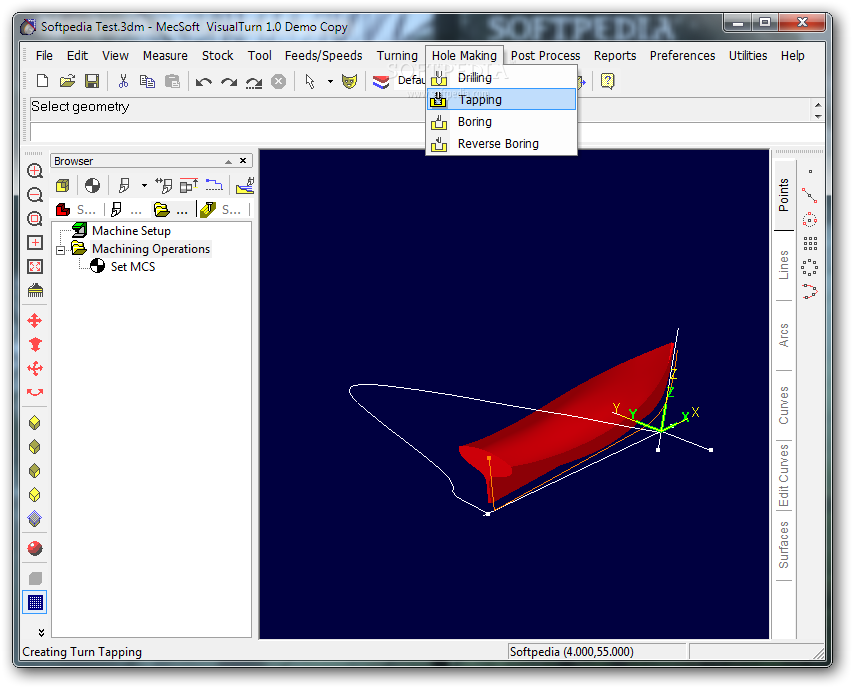
Task: Switch to the Lines vertical tab
Action: pos(783,265)
